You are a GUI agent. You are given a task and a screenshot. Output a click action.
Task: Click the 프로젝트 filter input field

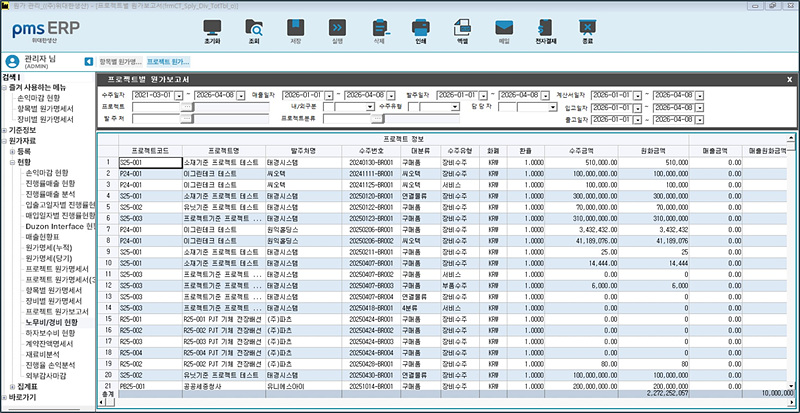pyautogui.click(x=153, y=106)
